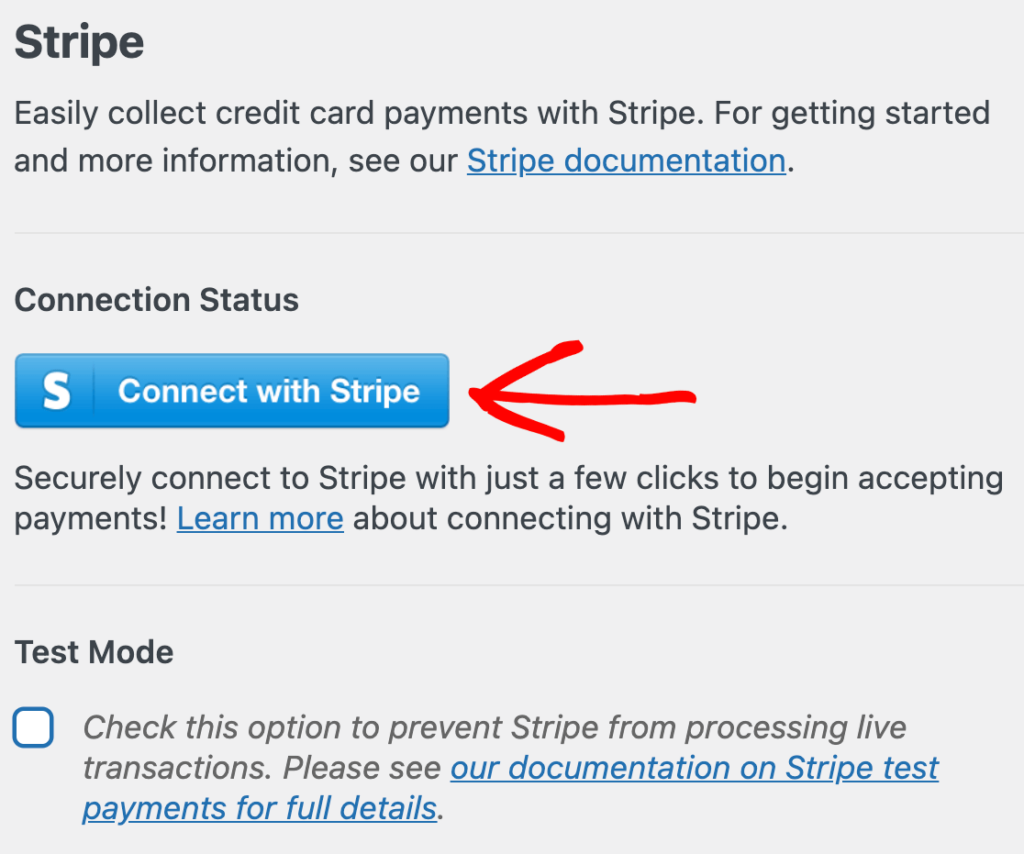Click the Test Mode section title

tap(93, 652)
